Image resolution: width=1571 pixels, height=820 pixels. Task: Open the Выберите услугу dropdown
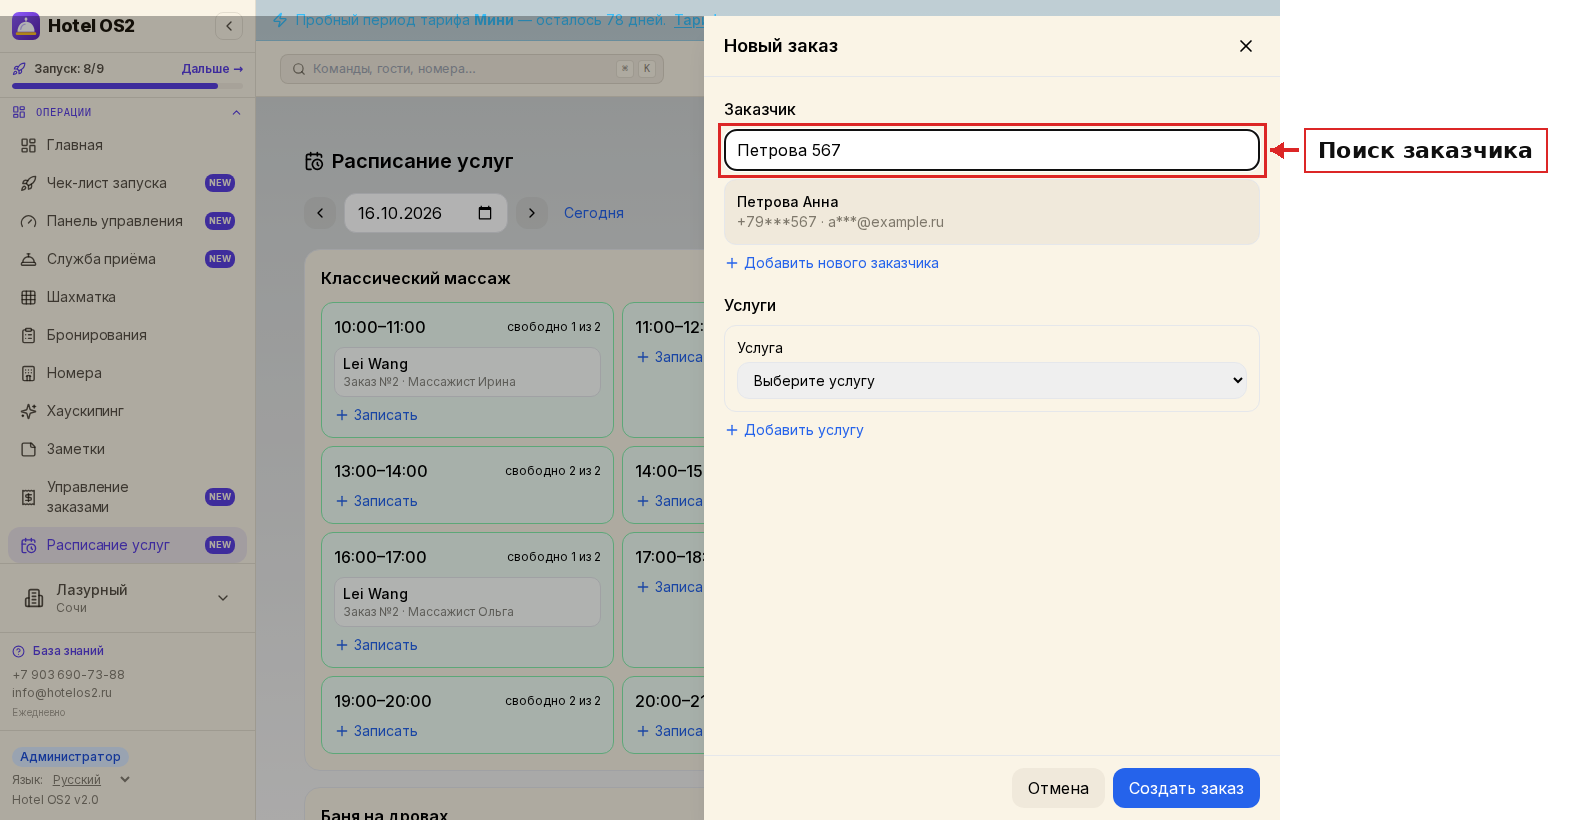pyautogui.click(x=992, y=381)
